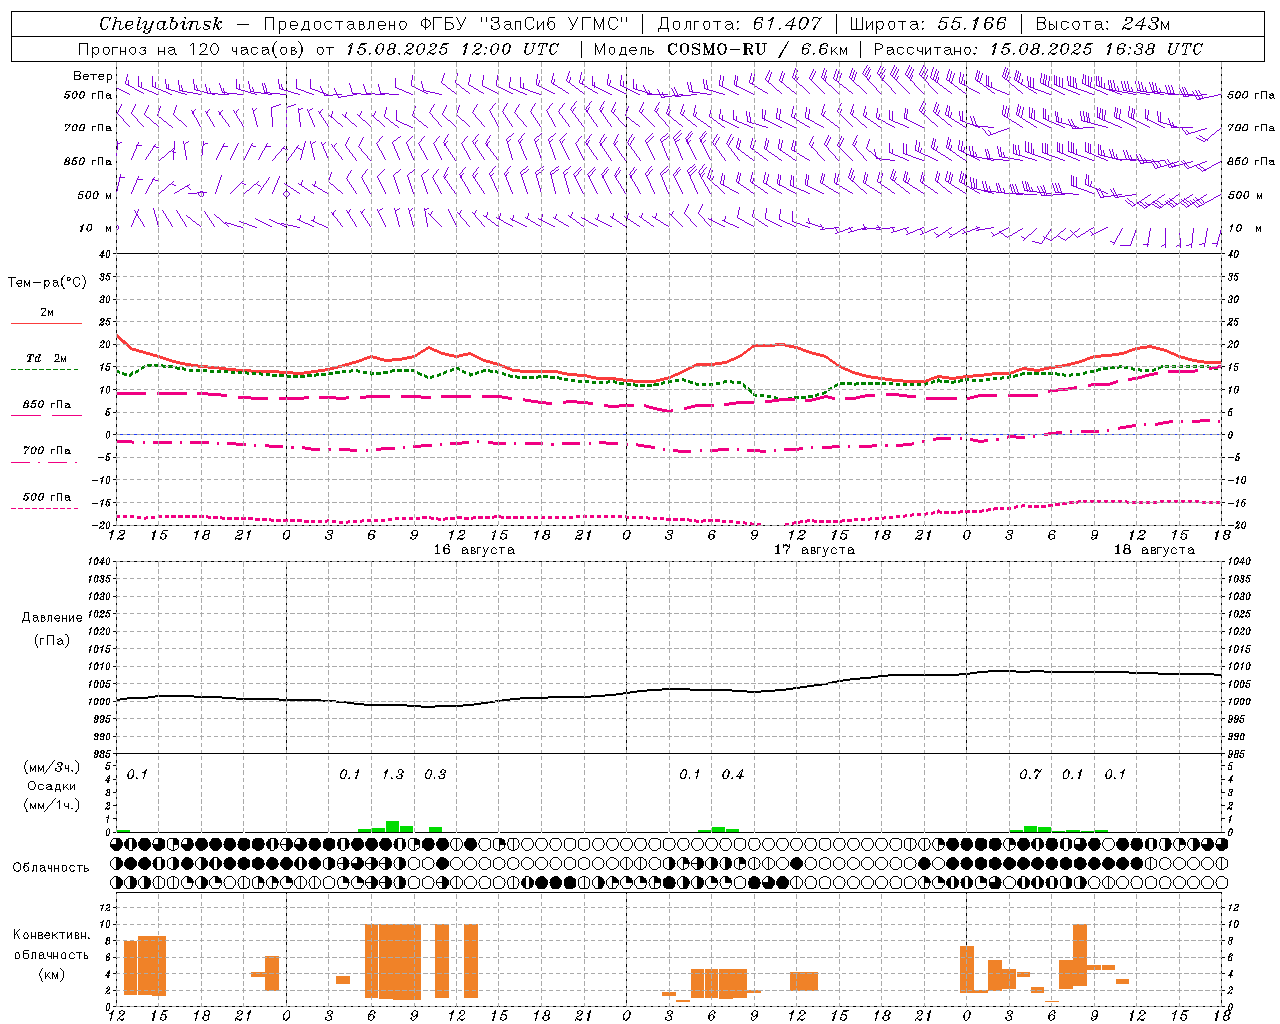Click the tallest green precipitation bar
The height and width of the screenshot is (1024, 1280).
click(x=392, y=827)
